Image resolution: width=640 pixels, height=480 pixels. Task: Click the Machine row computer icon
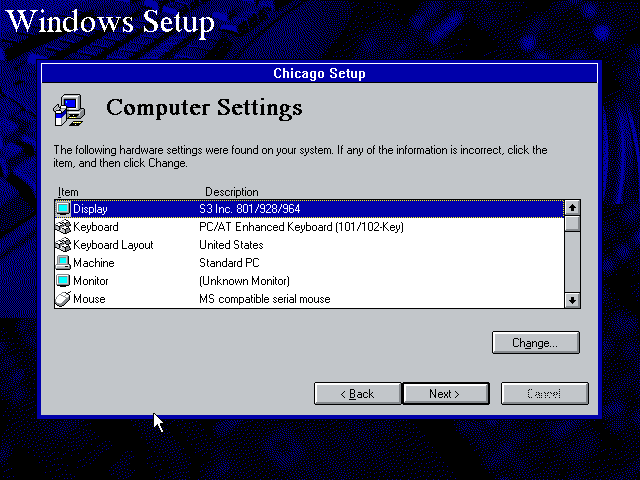click(x=63, y=262)
